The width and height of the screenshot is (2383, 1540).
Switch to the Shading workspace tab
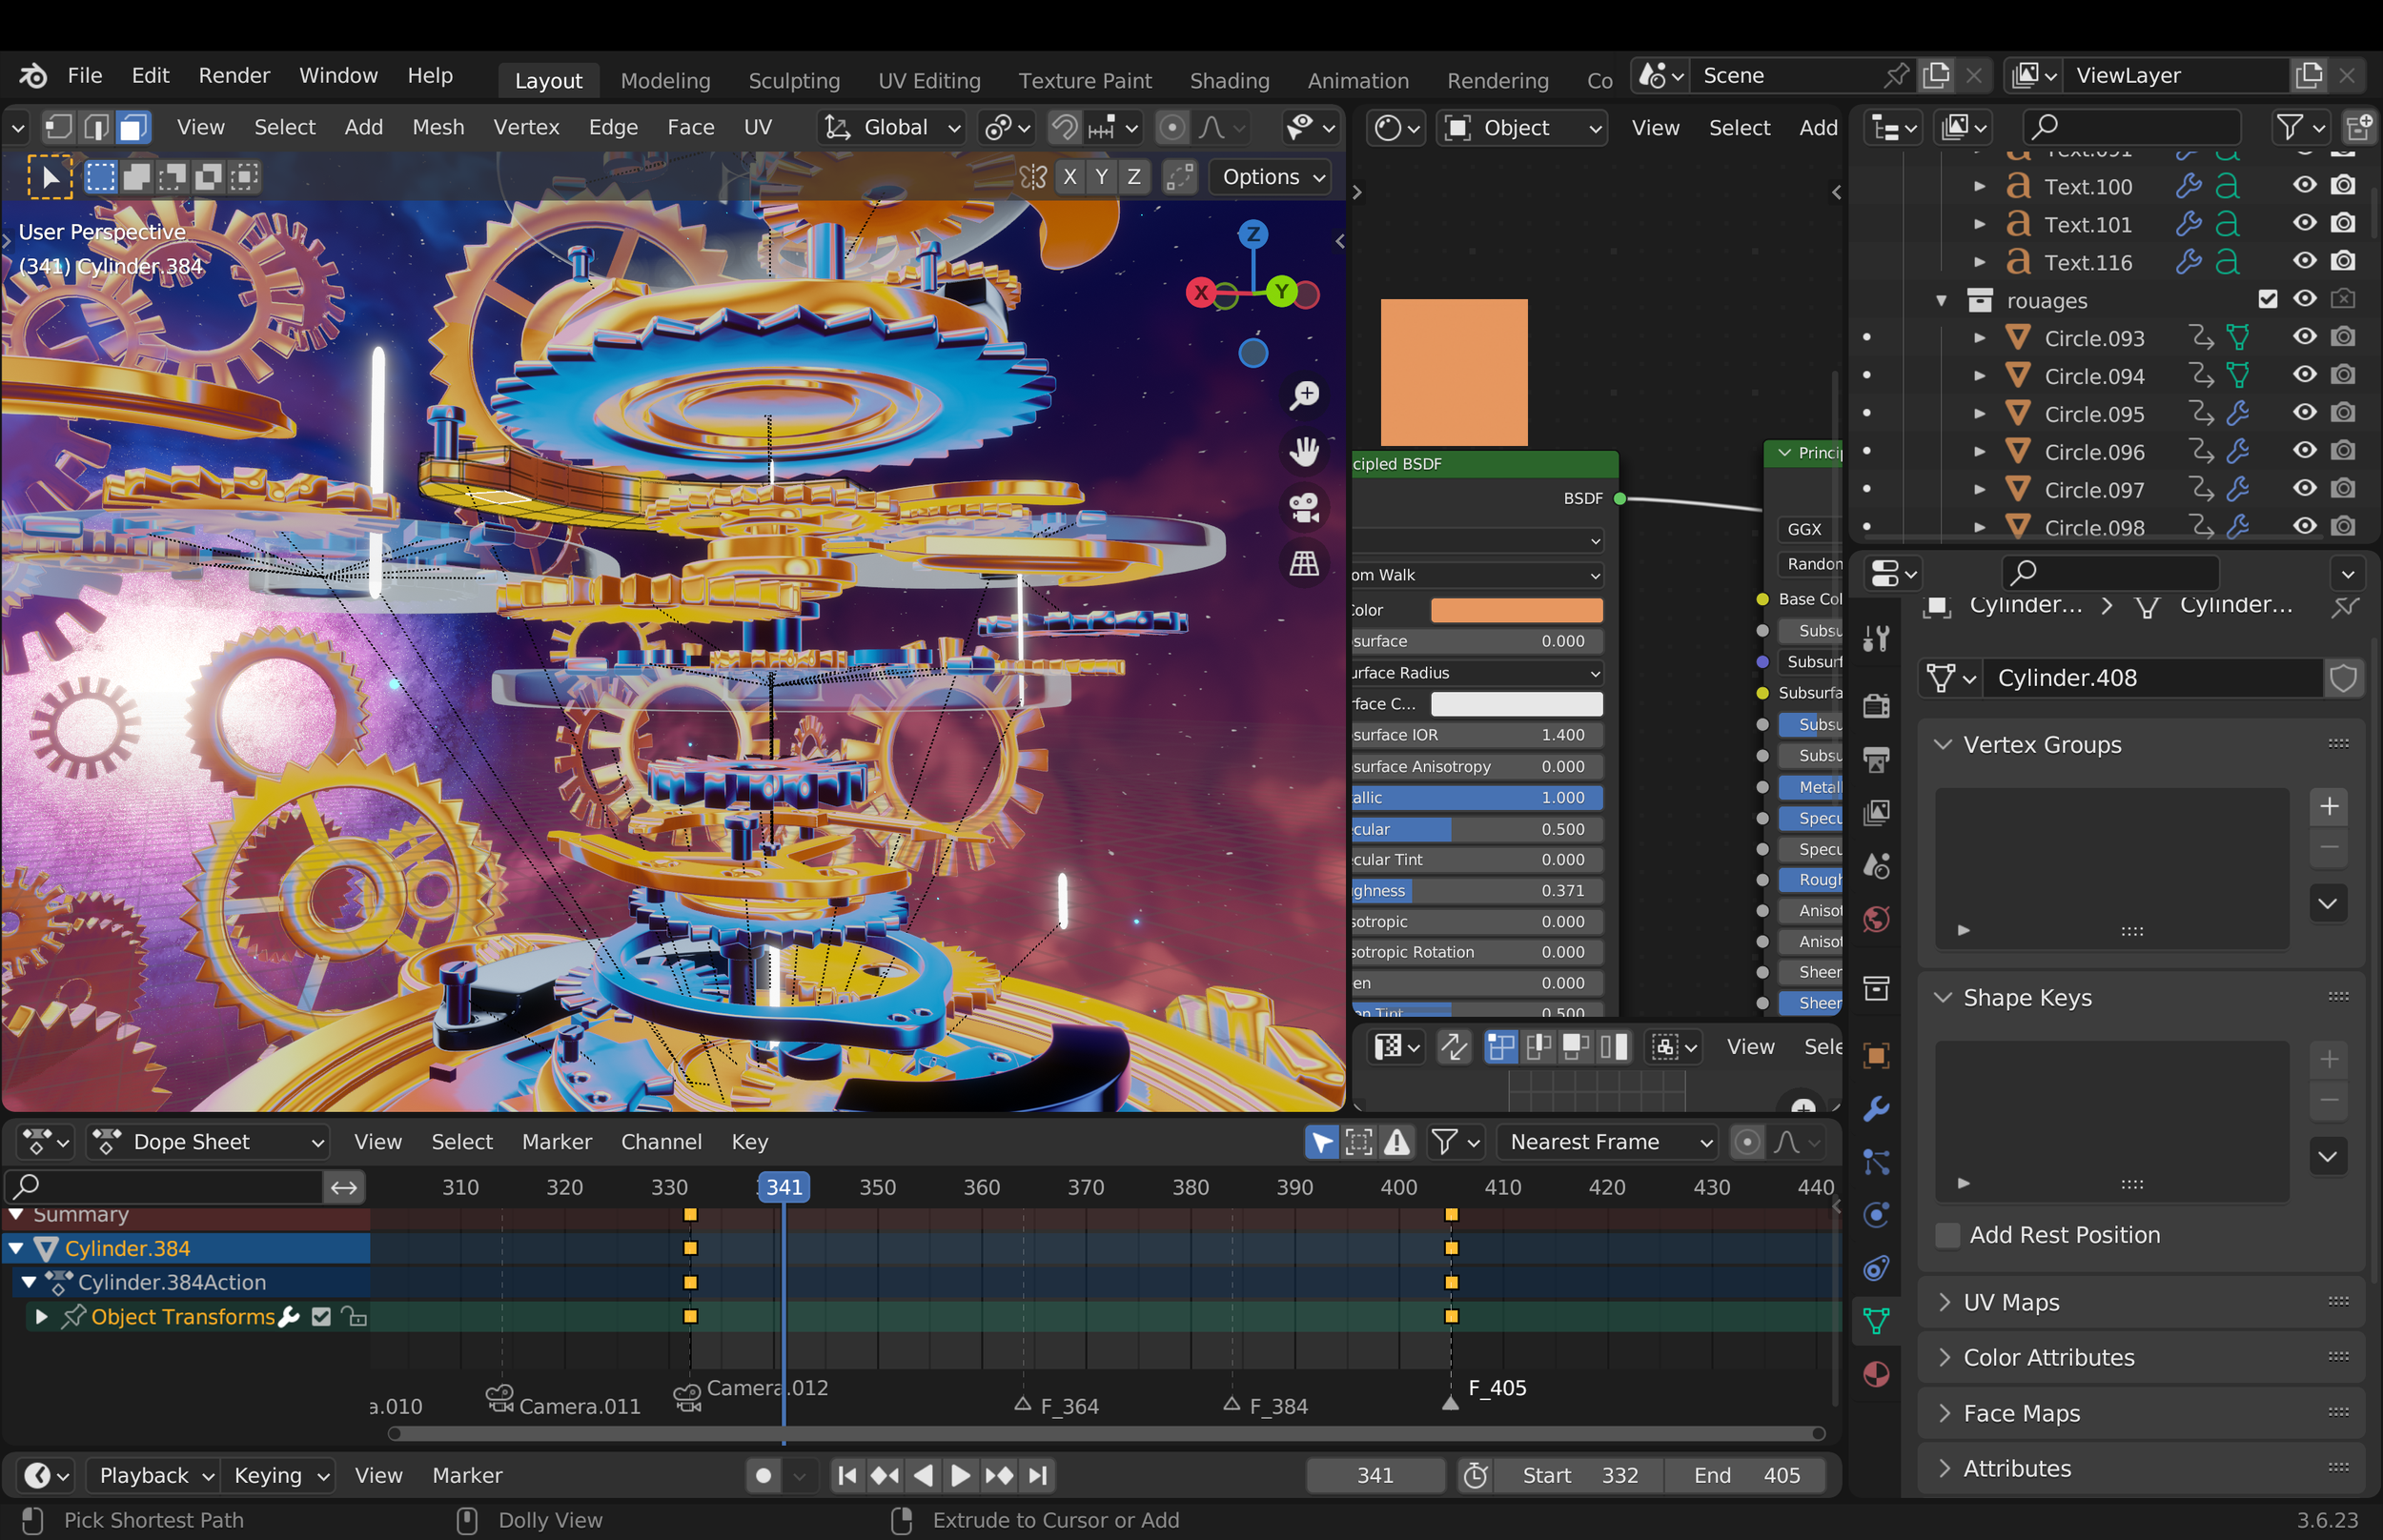click(x=1229, y=80)
